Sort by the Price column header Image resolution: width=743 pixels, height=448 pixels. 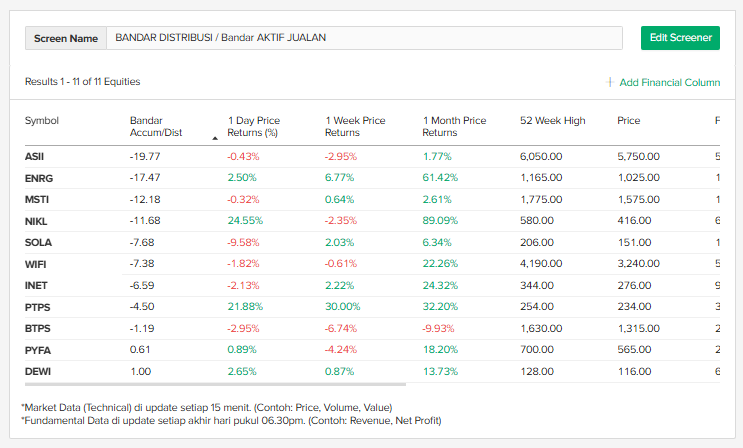coord(628,121)
